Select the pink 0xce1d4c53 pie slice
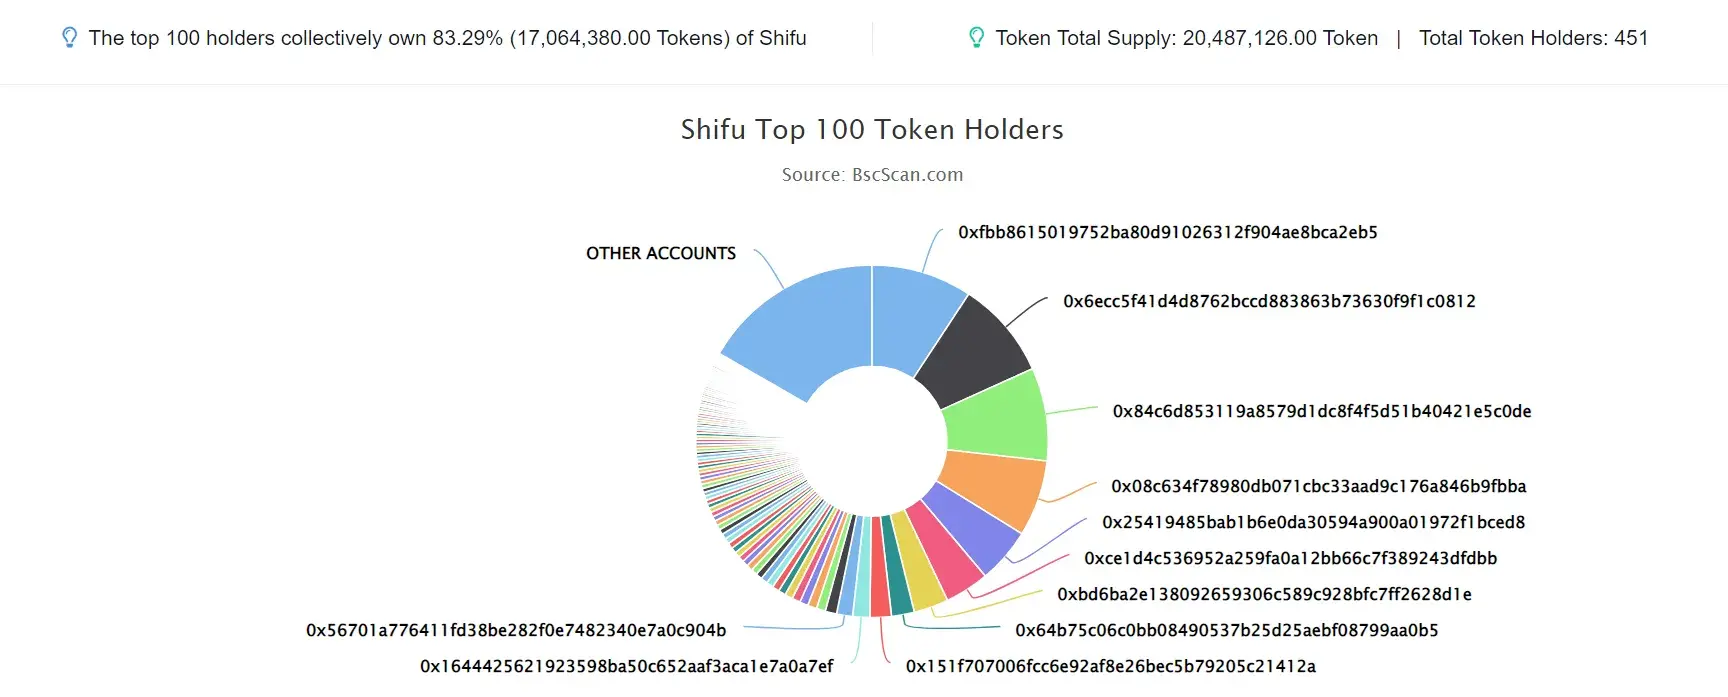 tap(943, 550)
